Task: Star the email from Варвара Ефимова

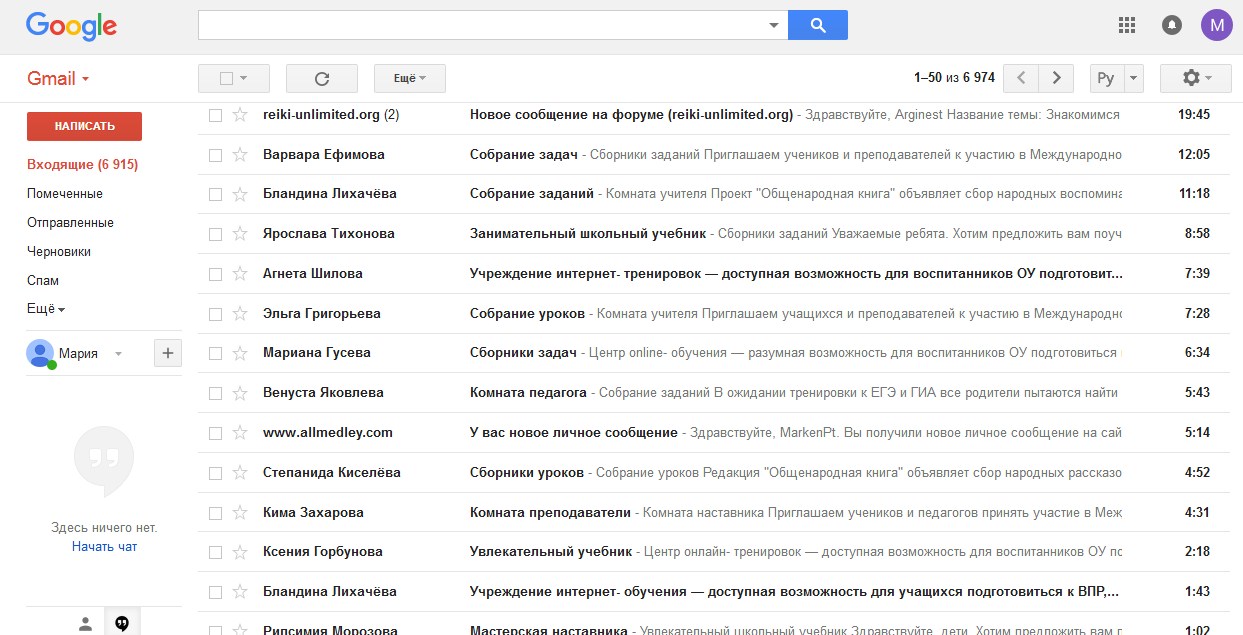Action: [240, 155]
